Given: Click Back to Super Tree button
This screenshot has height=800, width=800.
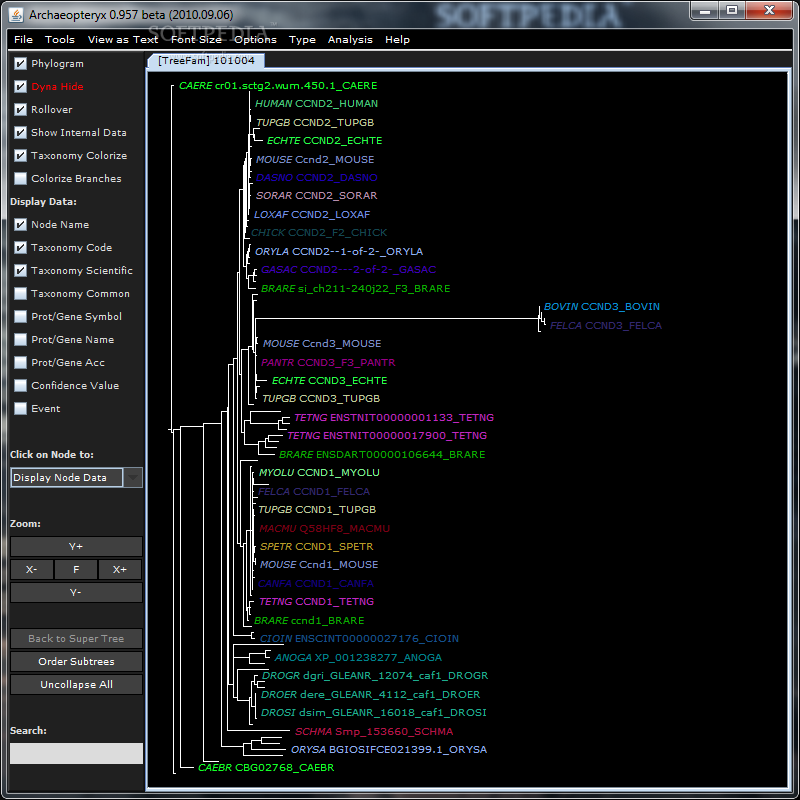Looking at the screenshot, I should 76,638.
